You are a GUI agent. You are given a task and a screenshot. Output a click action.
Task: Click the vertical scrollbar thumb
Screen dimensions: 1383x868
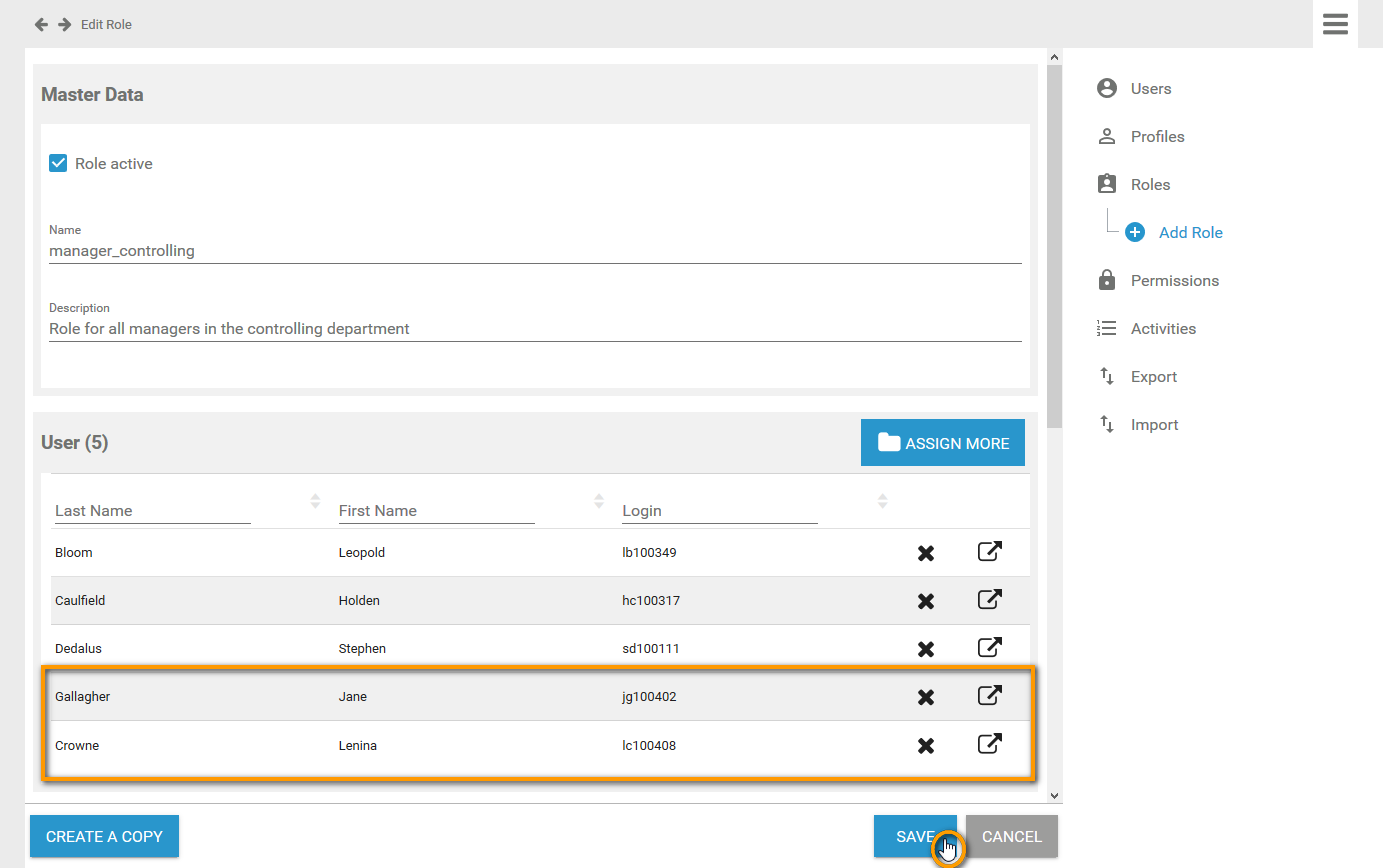(1053, 240)
